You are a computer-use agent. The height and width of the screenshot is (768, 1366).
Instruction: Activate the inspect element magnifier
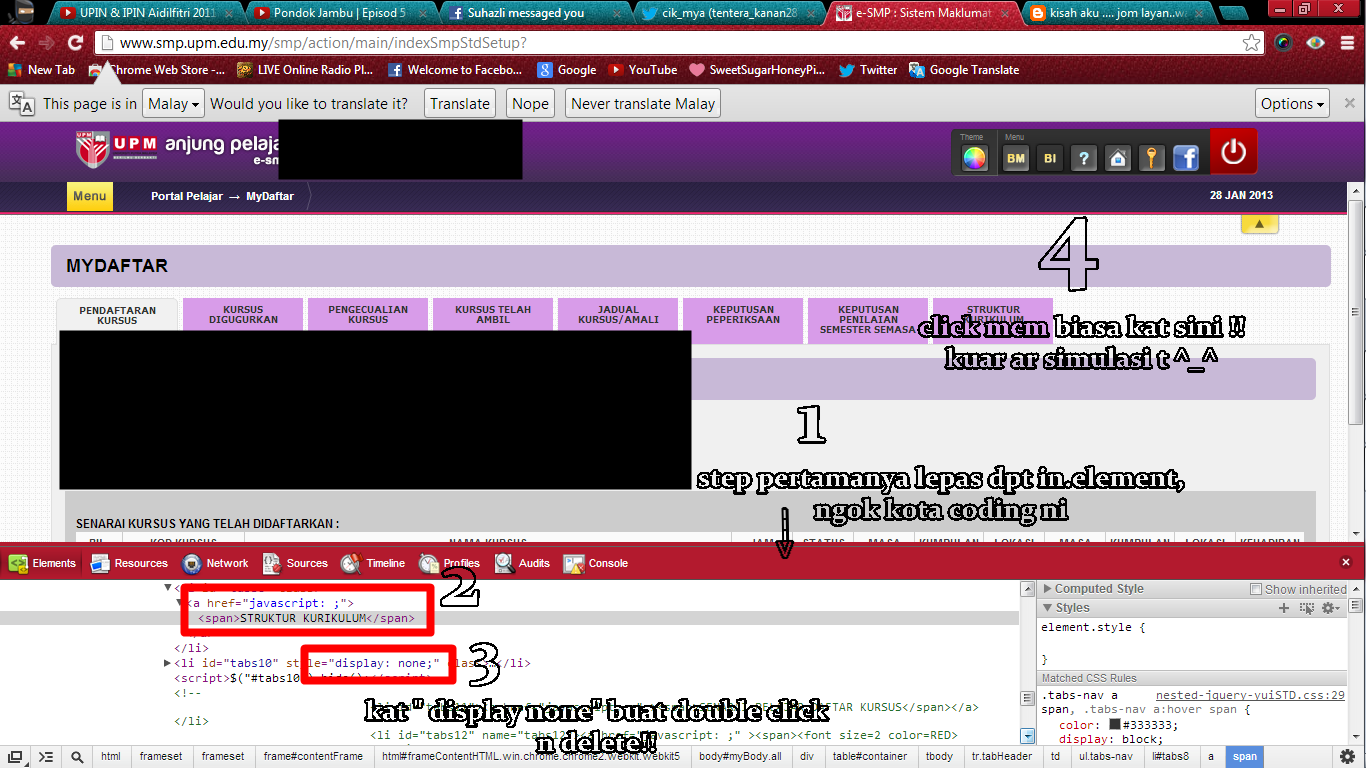[x=77, y=757]
